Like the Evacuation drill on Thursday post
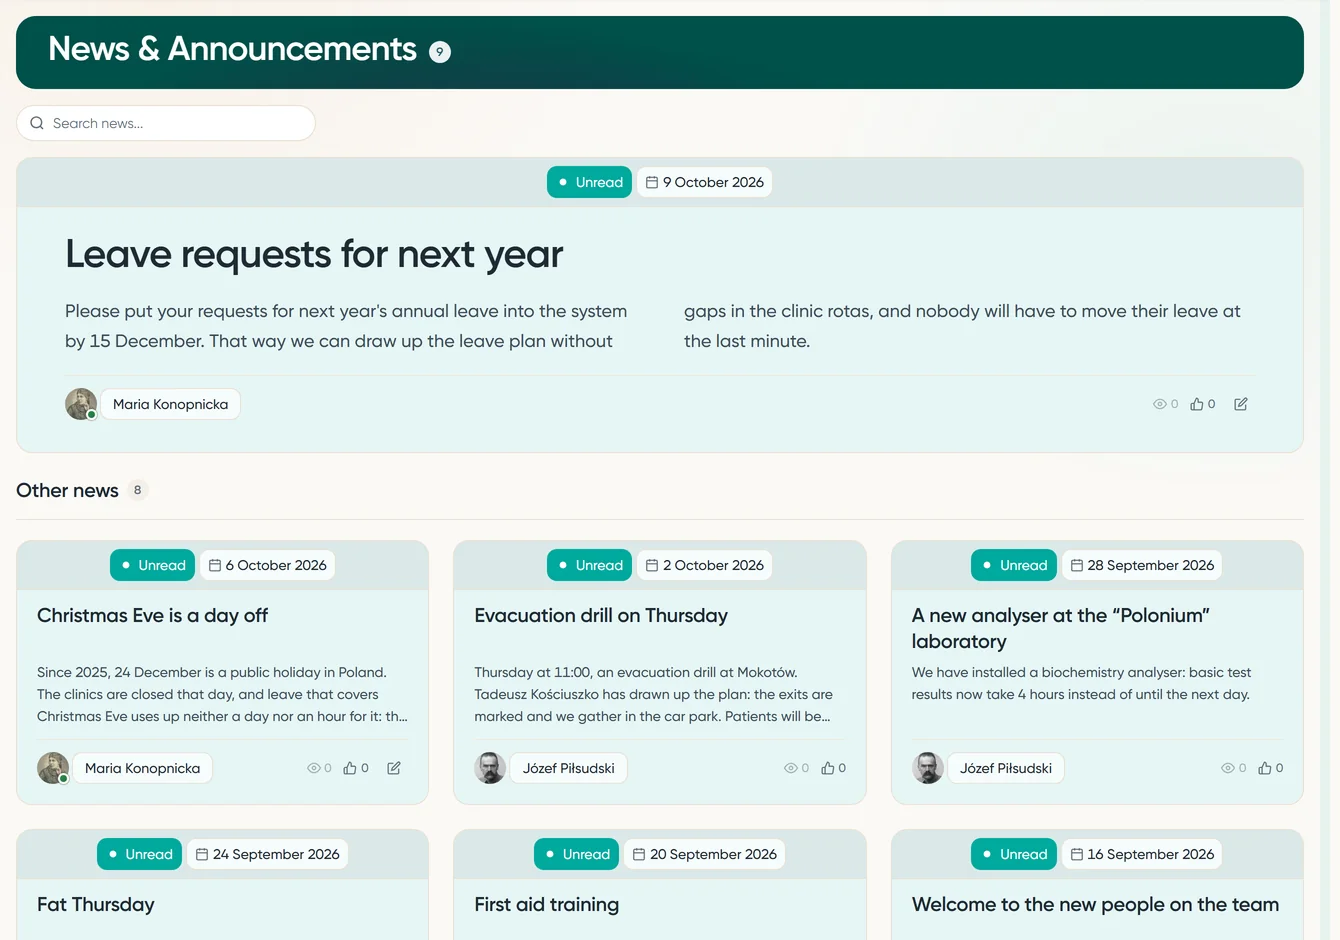 [828, 768]
